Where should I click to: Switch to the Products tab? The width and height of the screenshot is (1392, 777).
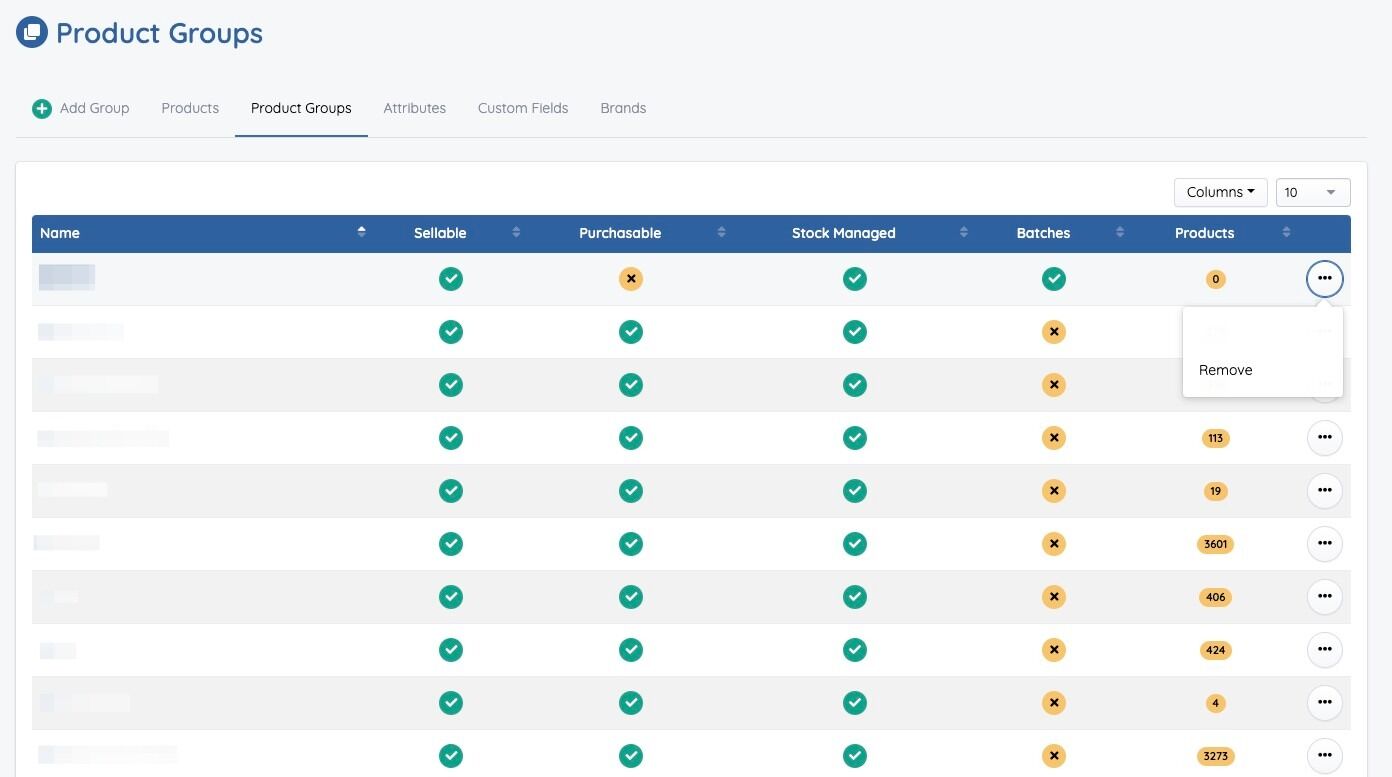click(190, 108)
